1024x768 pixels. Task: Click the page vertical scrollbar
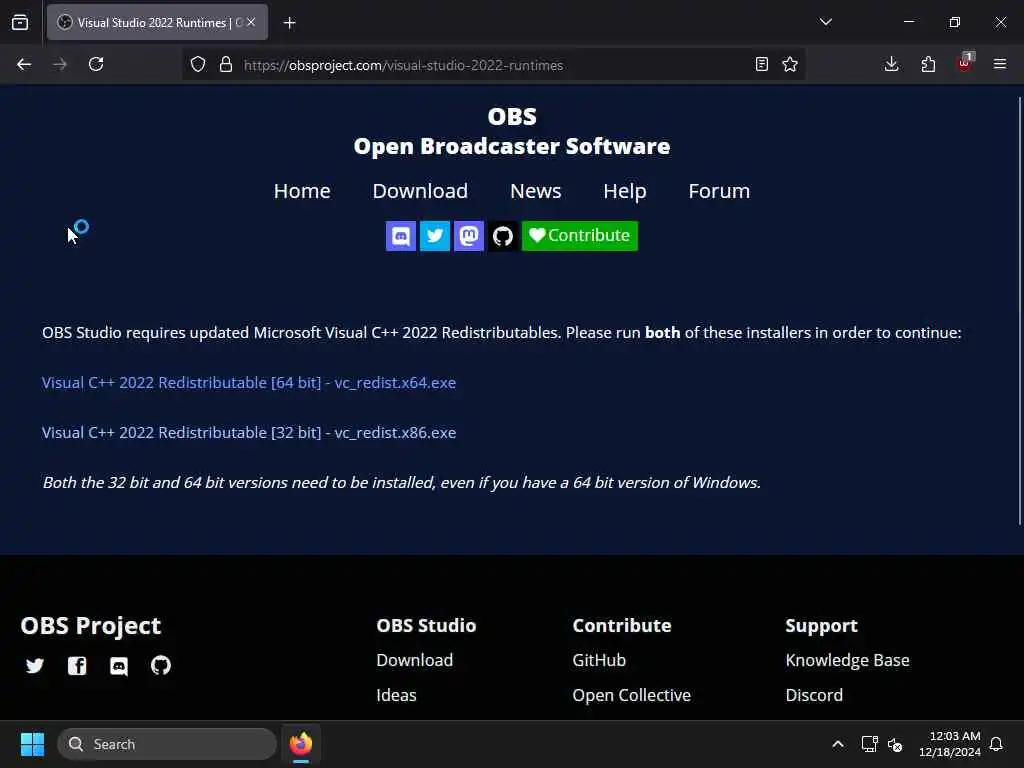[x=1019, y=310]
